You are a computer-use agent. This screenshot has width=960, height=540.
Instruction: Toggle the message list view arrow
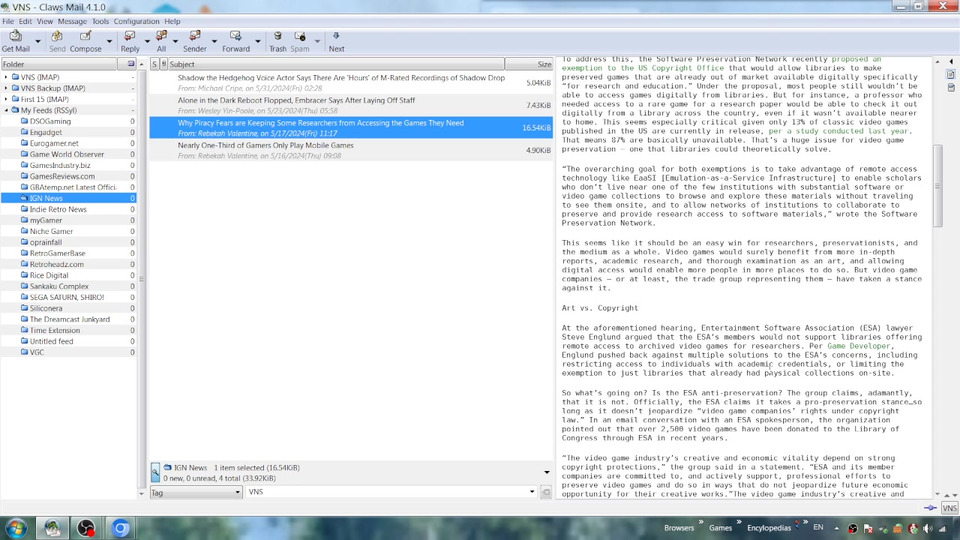point(547,472)
